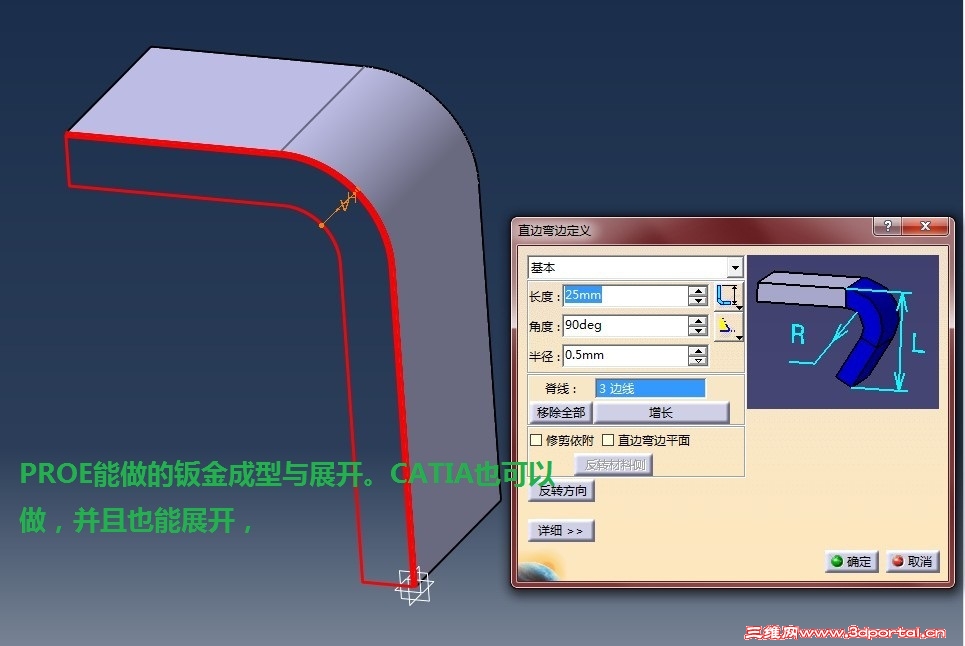
Task: Click the 反转方向 button
Action: pos(563,490)
